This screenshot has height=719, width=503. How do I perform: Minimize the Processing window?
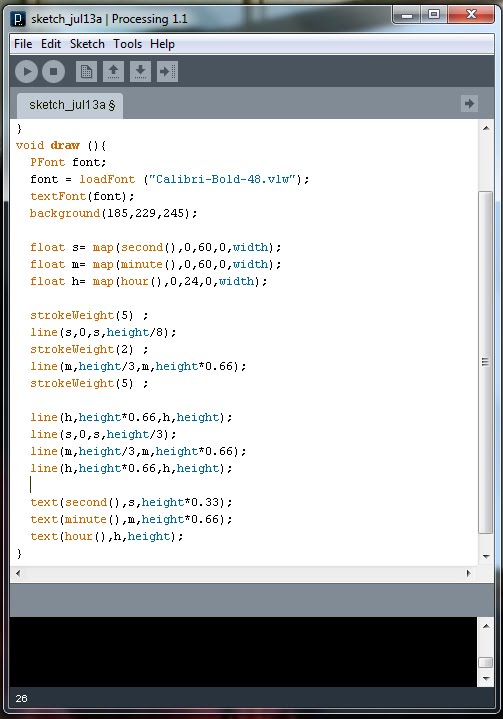coord(407,15)
